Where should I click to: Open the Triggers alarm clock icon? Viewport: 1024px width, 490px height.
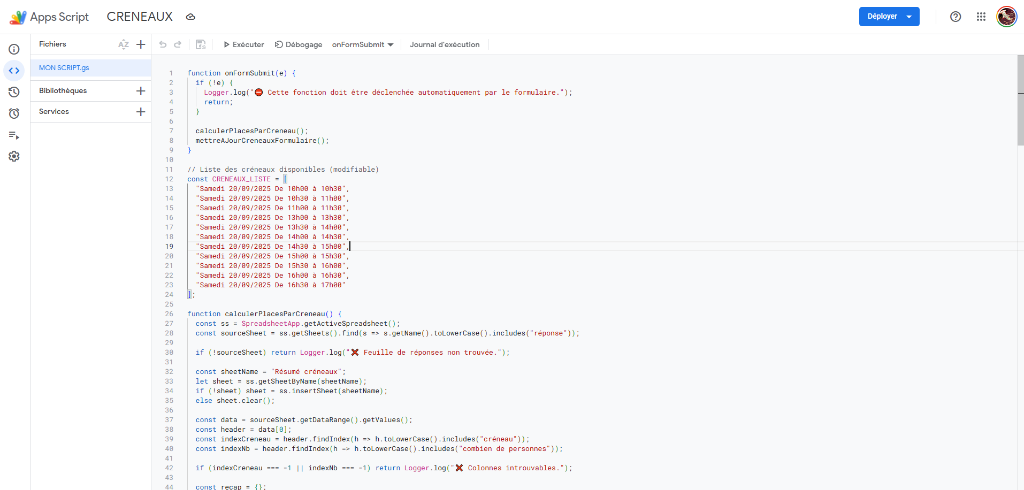pyautogui.click(x=14, y=114)
